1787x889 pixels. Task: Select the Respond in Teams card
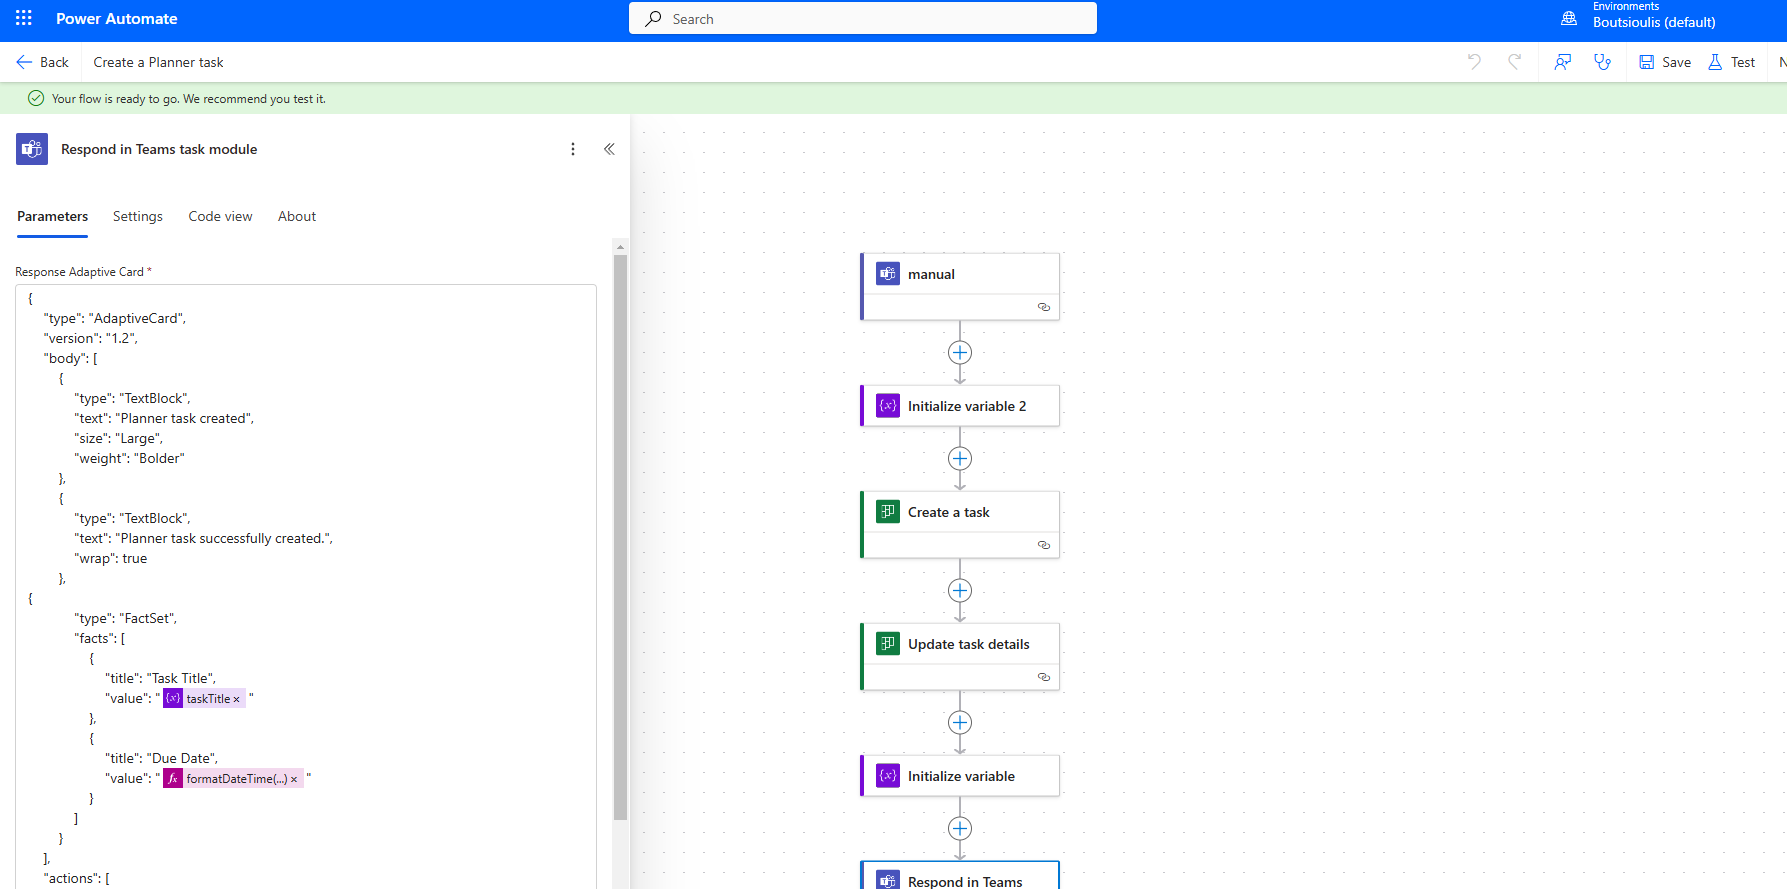pos(960,876)
